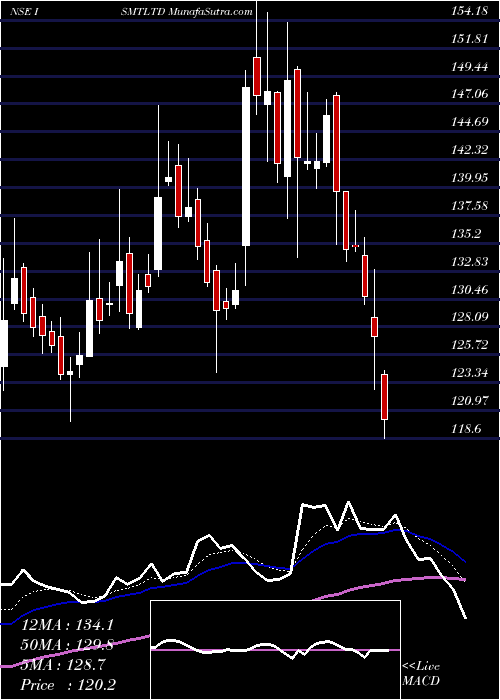Click the 139.95 price axis label
This screenshot has height=700, width=500.
tap(470, 178)
